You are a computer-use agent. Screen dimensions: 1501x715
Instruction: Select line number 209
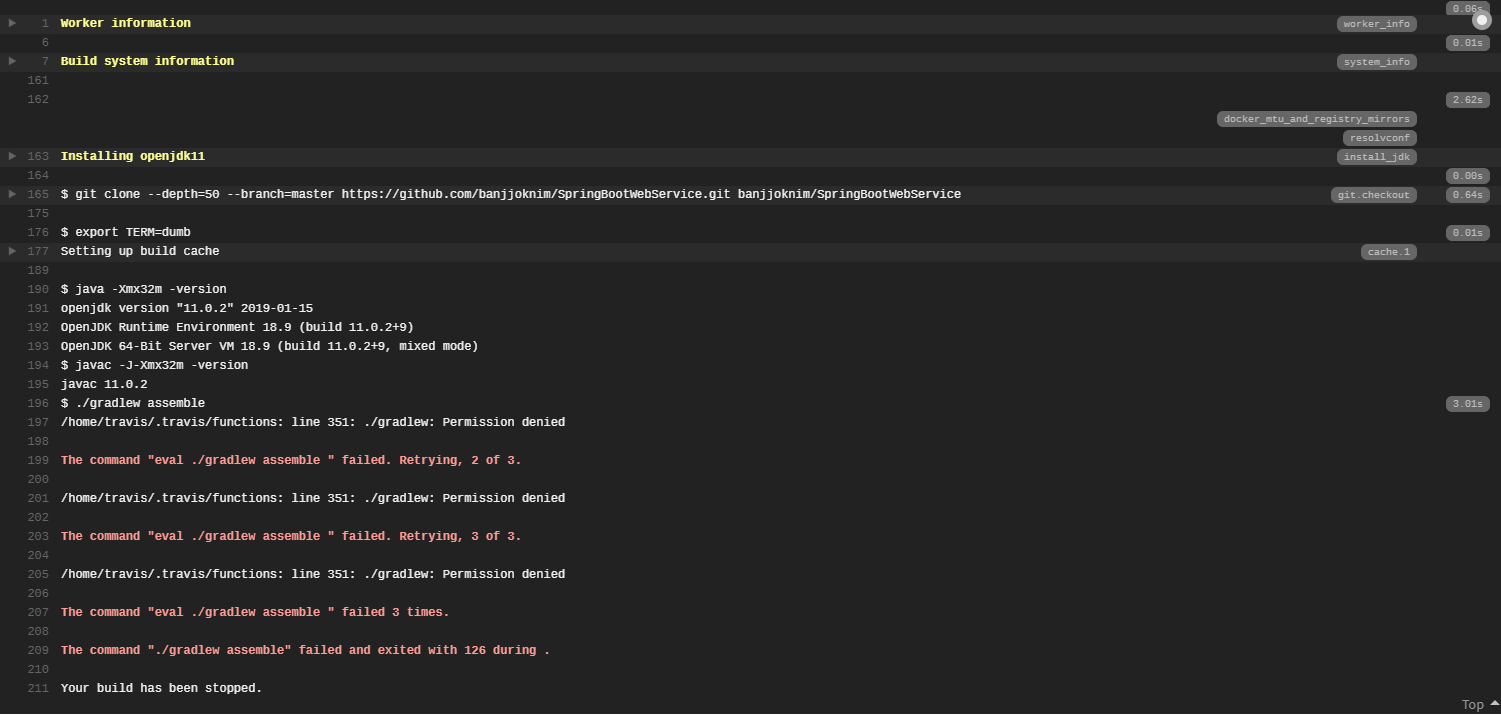[38, 650]
